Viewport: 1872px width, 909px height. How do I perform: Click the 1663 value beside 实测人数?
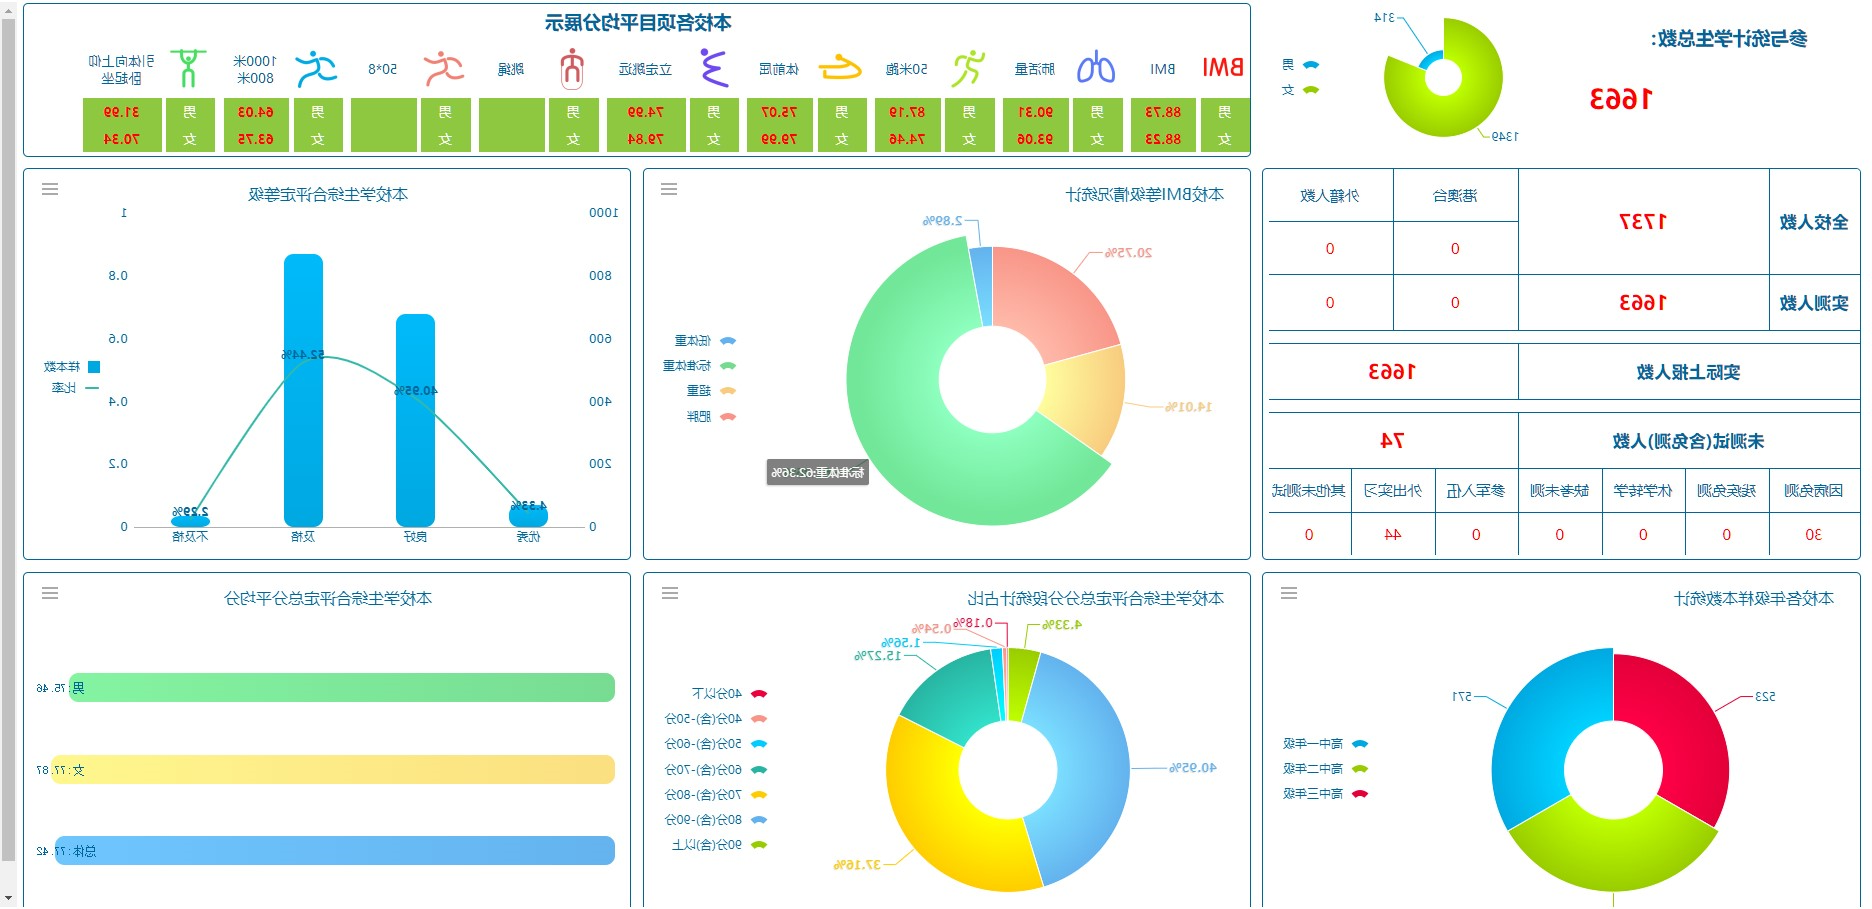point(1642,302)
